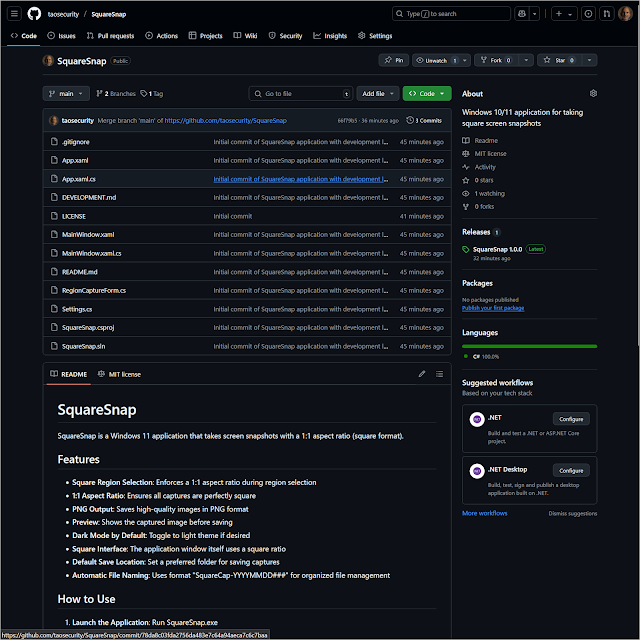Edit repository details gear icon in About
This screenshot has height=640, width=640.
(593, 93)
